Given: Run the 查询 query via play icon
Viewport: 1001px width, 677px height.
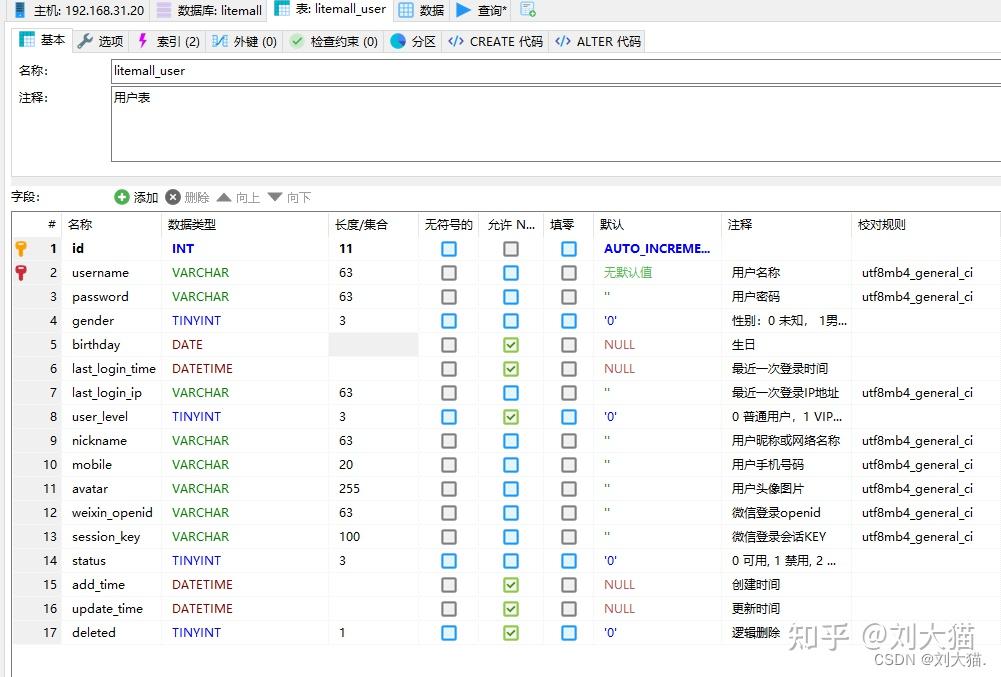Looking at the screenshot, I should (x=462, y=10).
